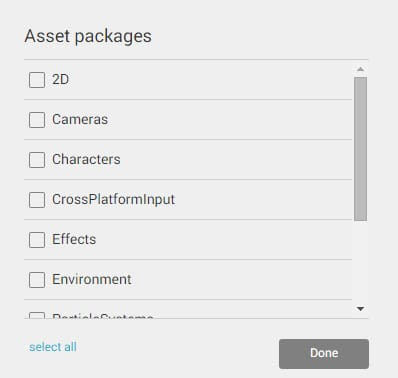Click the scrollbar up arrow
398x378 pixels.
(360, 69)
